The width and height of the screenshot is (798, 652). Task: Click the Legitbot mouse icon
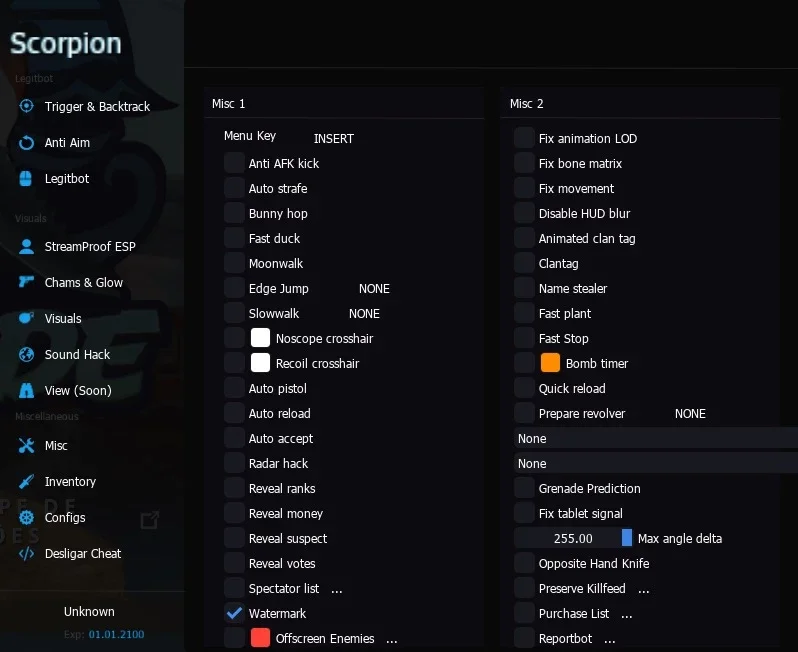pos(25,179)
